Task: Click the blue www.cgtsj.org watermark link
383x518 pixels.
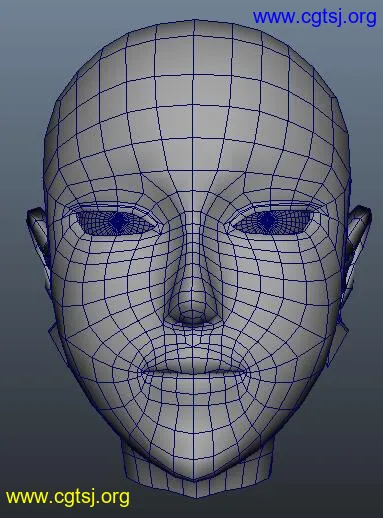Action: click(315, 17)
